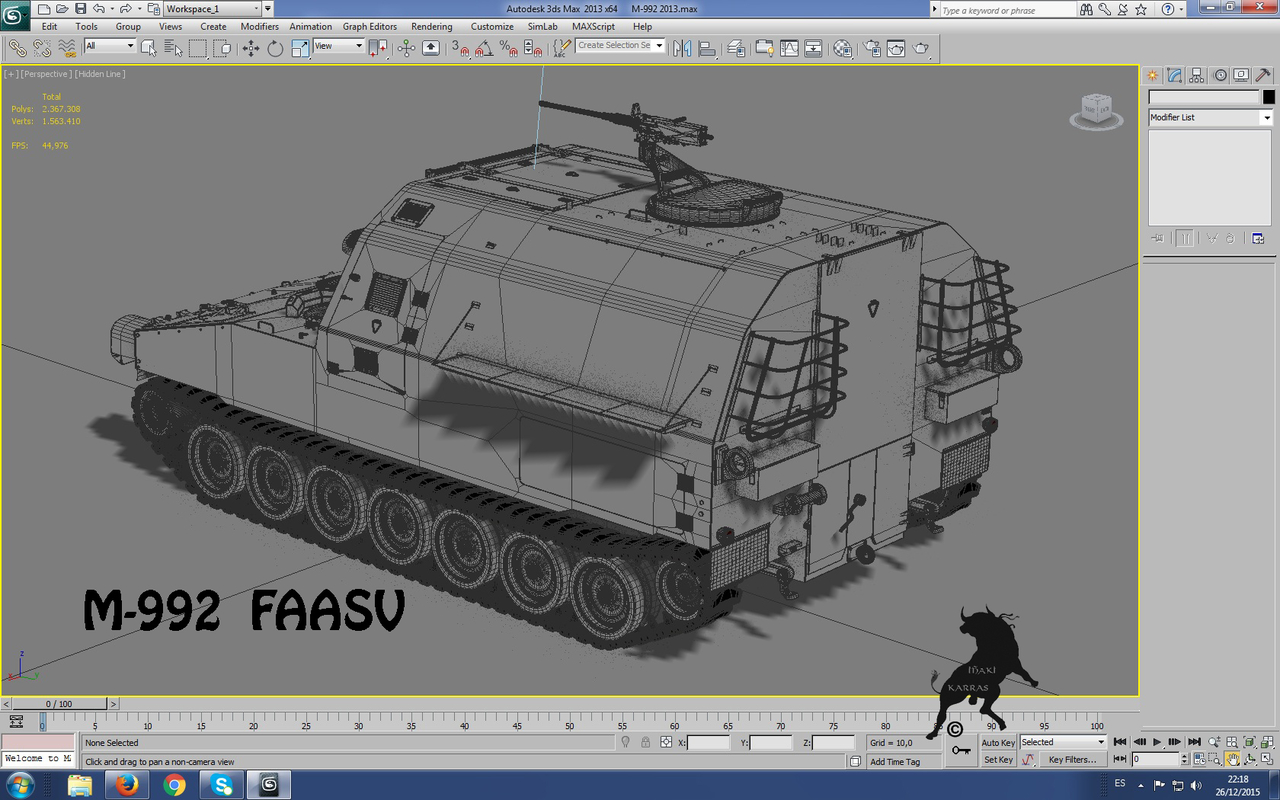
Task: Open the Rendering menu
Action: (x=432, y=27)
